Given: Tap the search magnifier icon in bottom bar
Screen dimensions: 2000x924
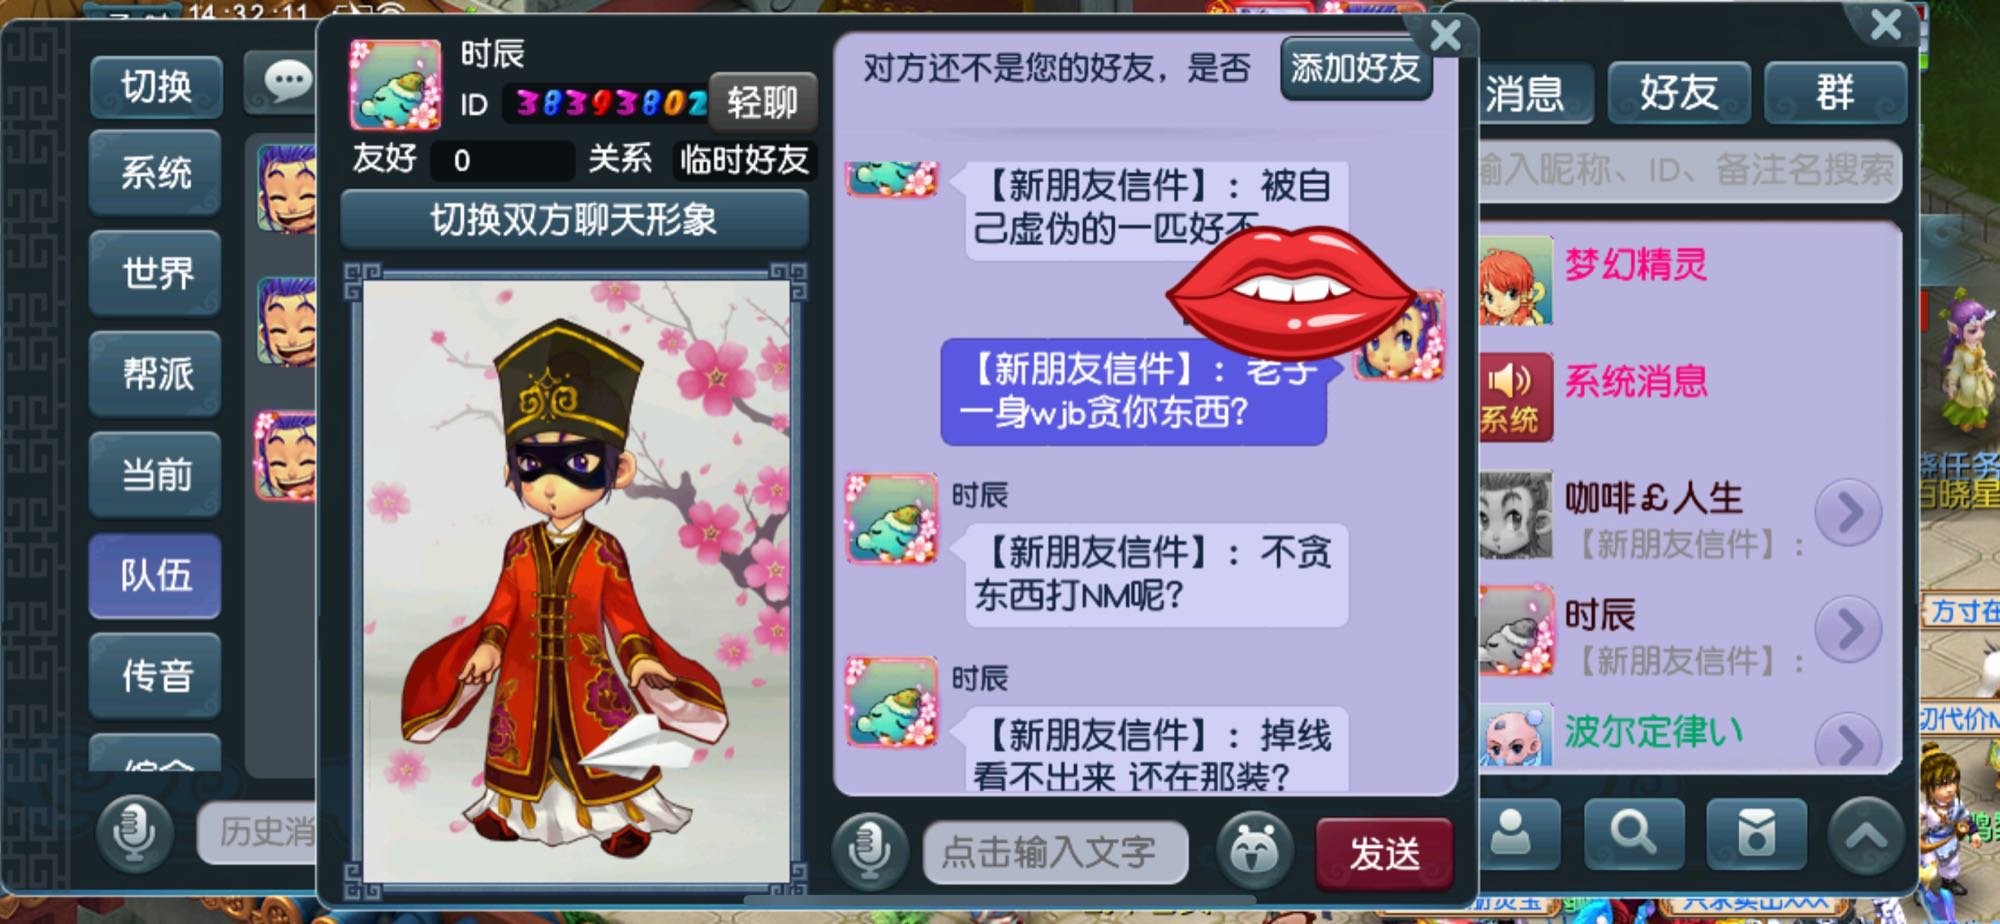Looking at the screenshot, I should (1633, 833).
